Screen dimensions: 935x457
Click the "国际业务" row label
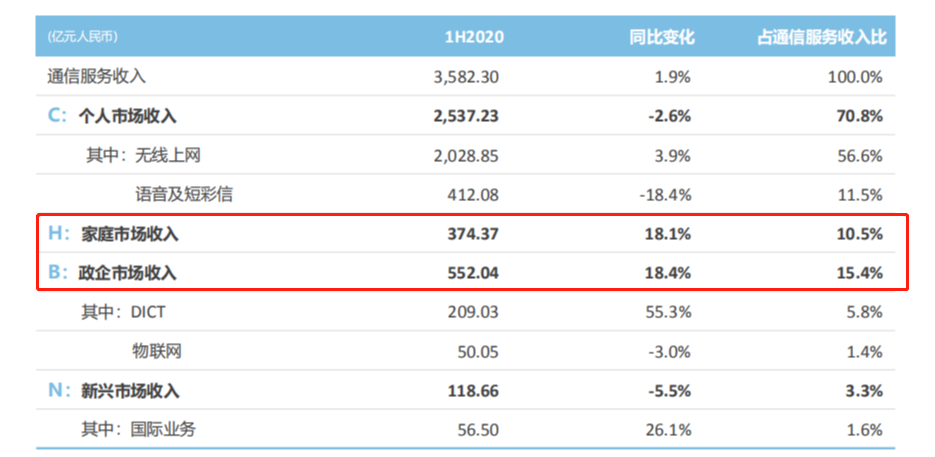[164, 430]
